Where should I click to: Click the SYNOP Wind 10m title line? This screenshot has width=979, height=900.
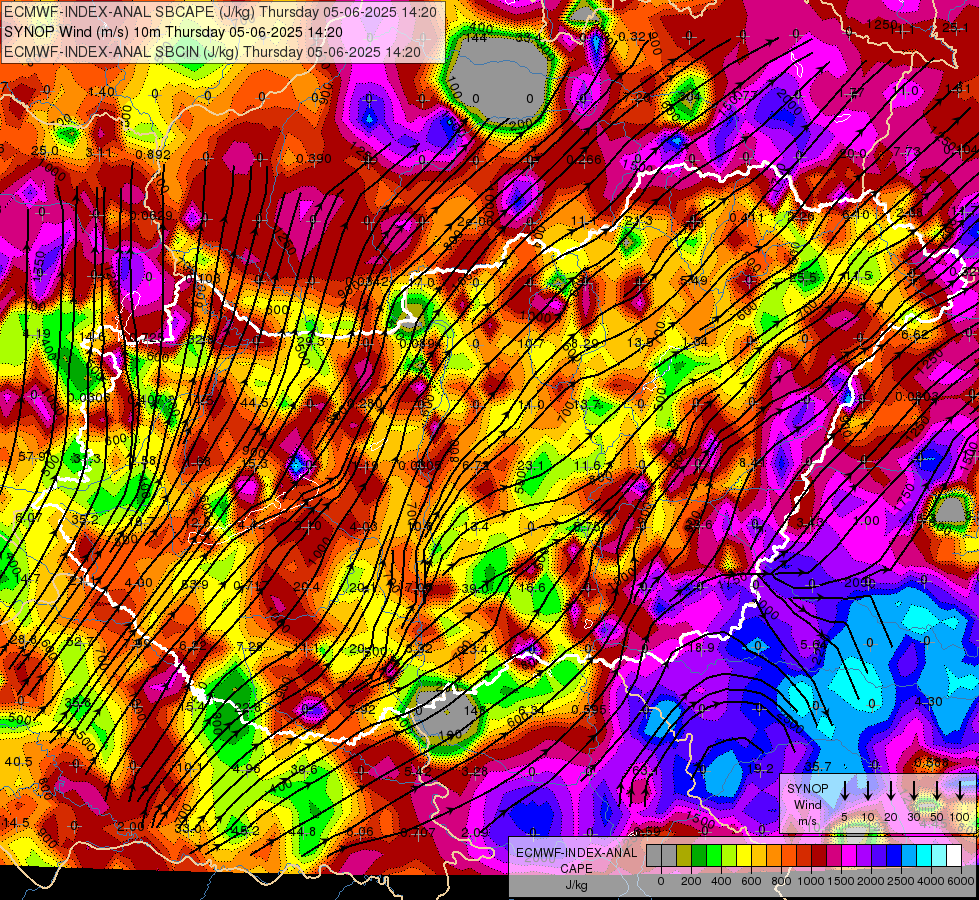174,32
